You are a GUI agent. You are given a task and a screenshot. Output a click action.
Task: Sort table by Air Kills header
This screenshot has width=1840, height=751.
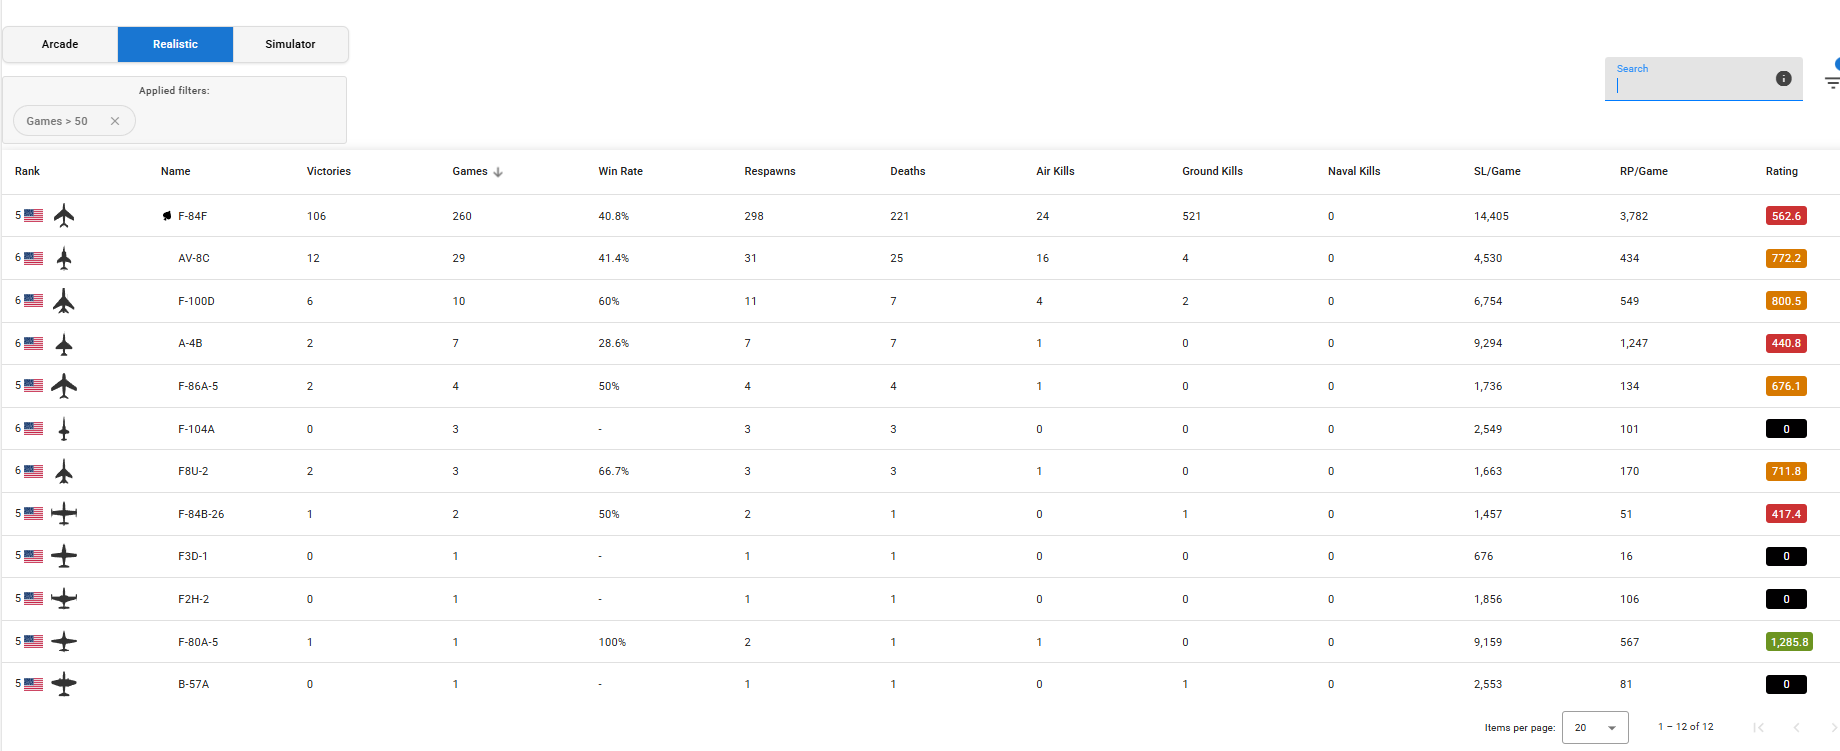(x=1055, y=171)
